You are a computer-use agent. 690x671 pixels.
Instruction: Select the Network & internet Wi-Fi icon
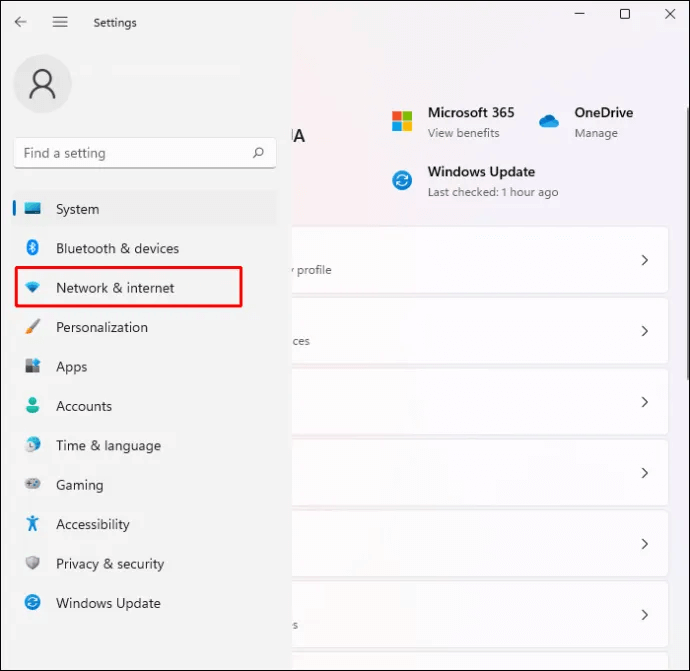(x=33, y=288)
